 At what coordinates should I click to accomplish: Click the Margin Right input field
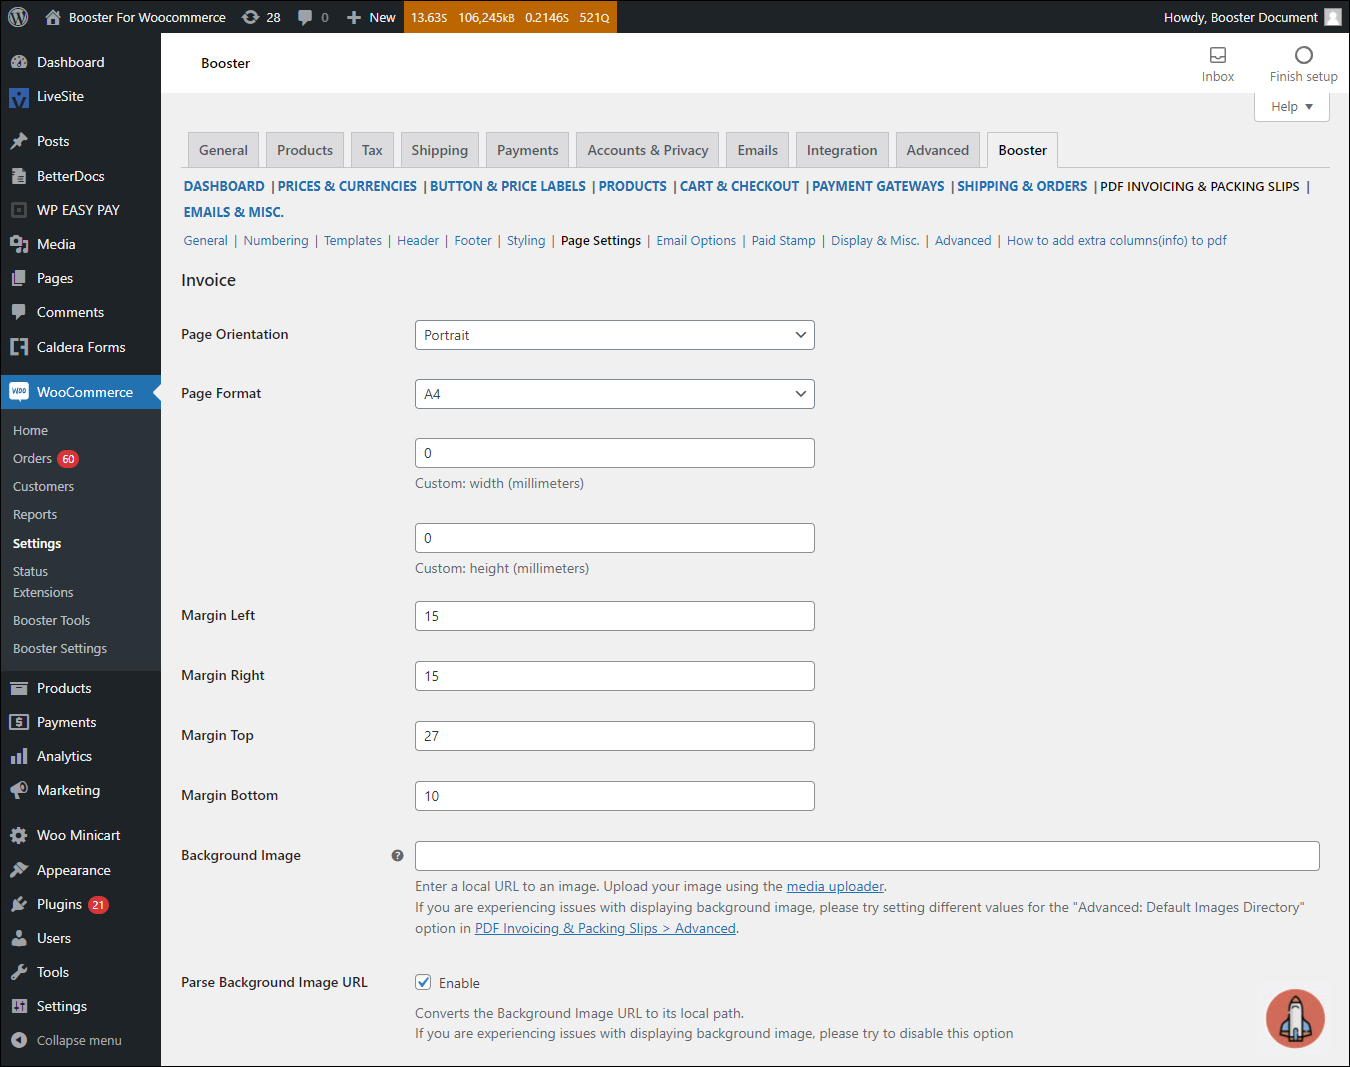[x=615, y=676]
